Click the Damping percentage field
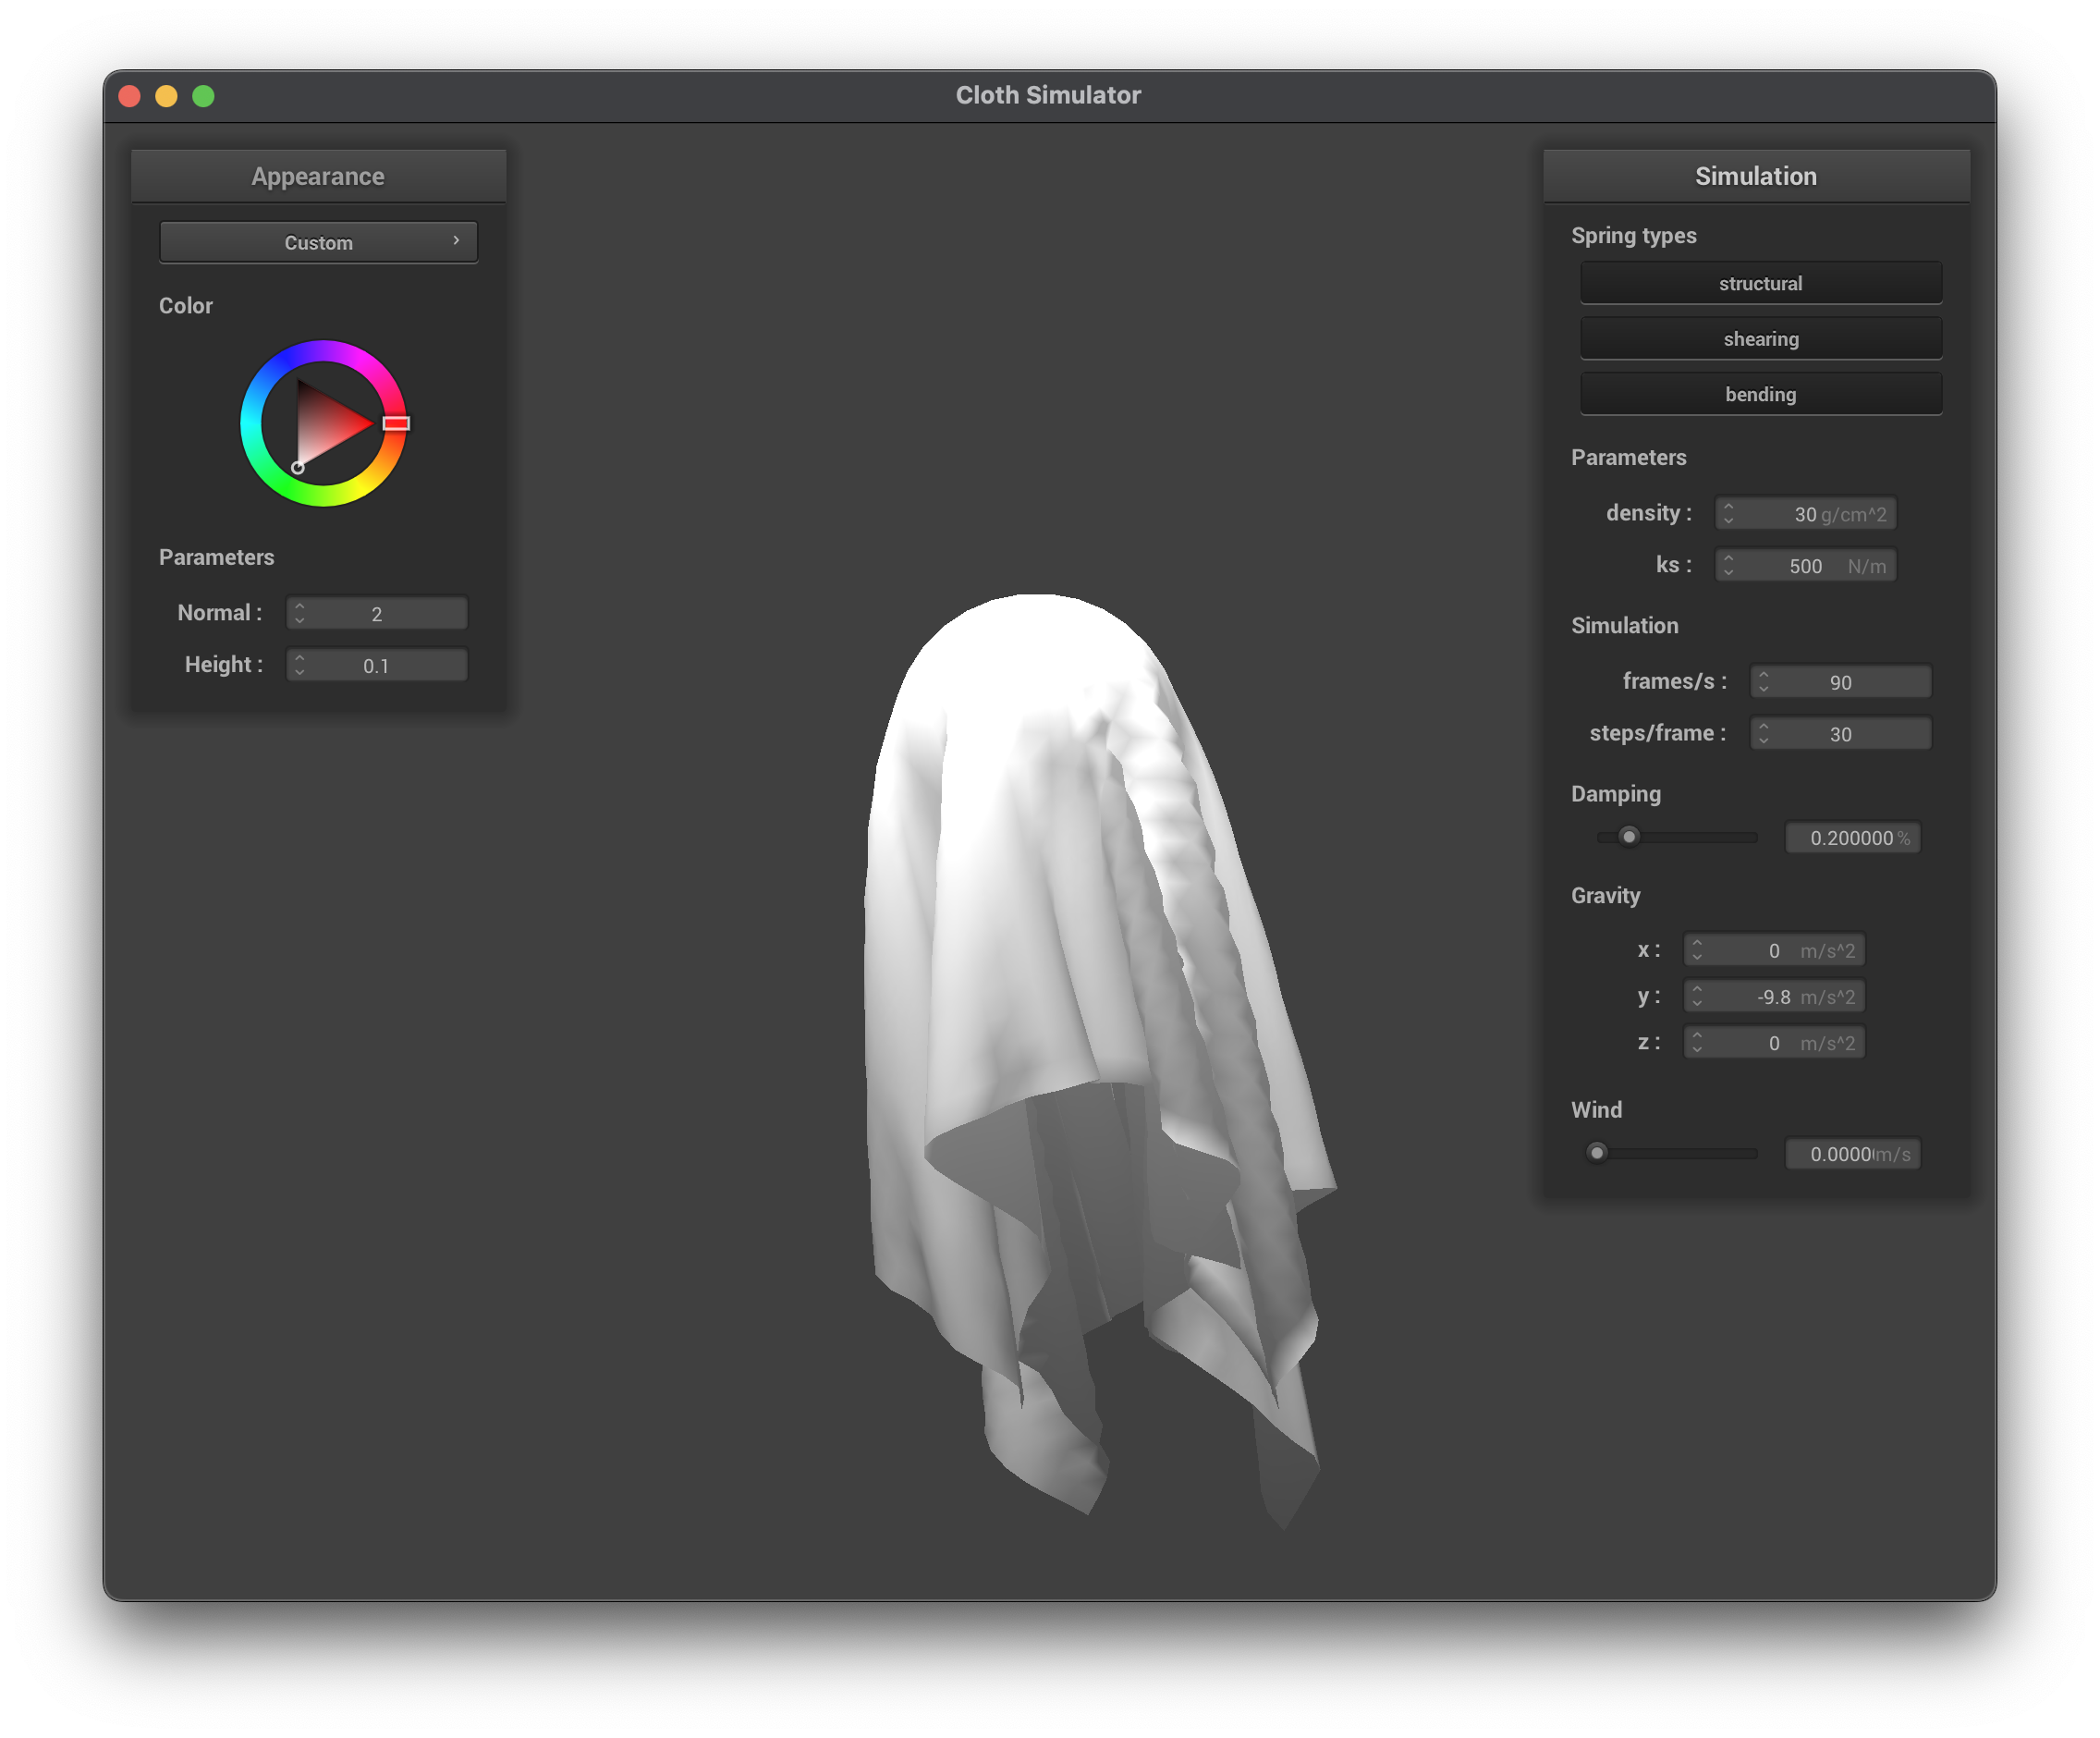The width and height of the screenshot is (2100, 1738). (x=1852, y=838)
